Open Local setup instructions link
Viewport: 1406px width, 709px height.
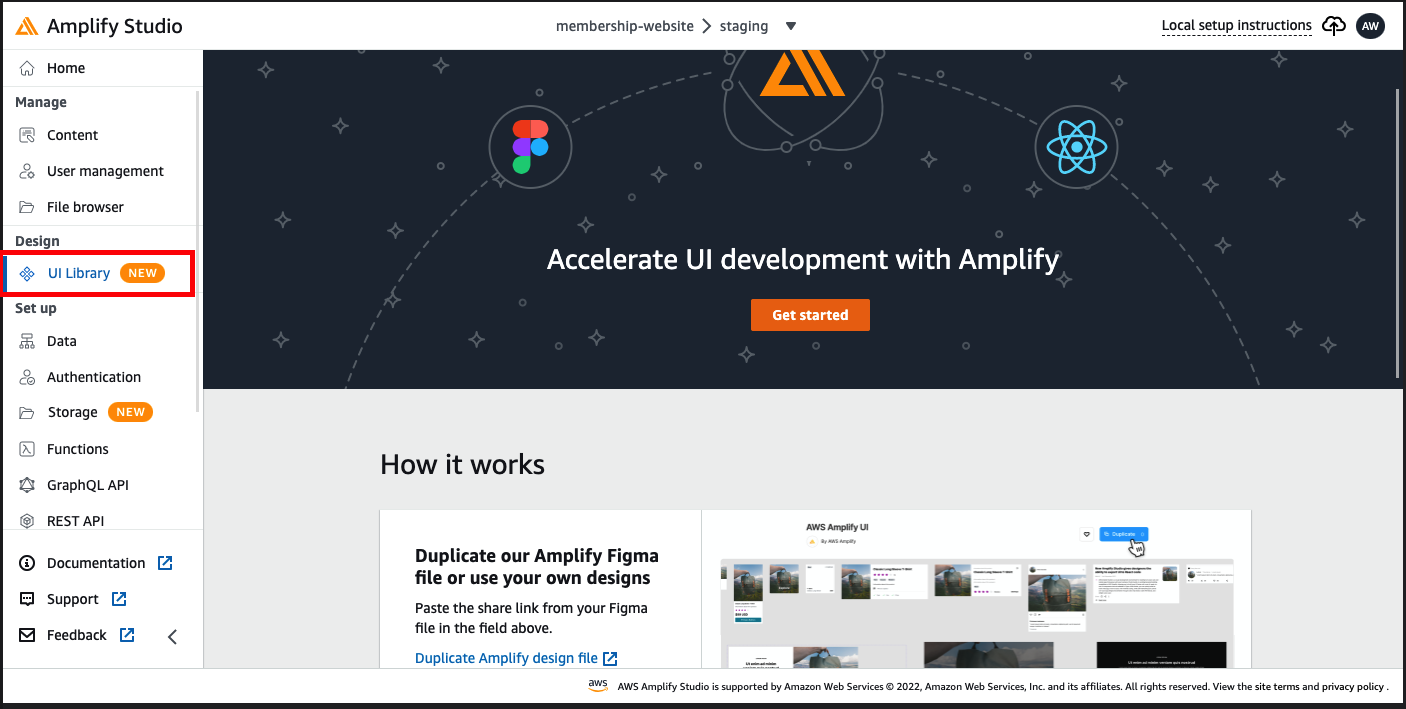(x=1236, y=26)
